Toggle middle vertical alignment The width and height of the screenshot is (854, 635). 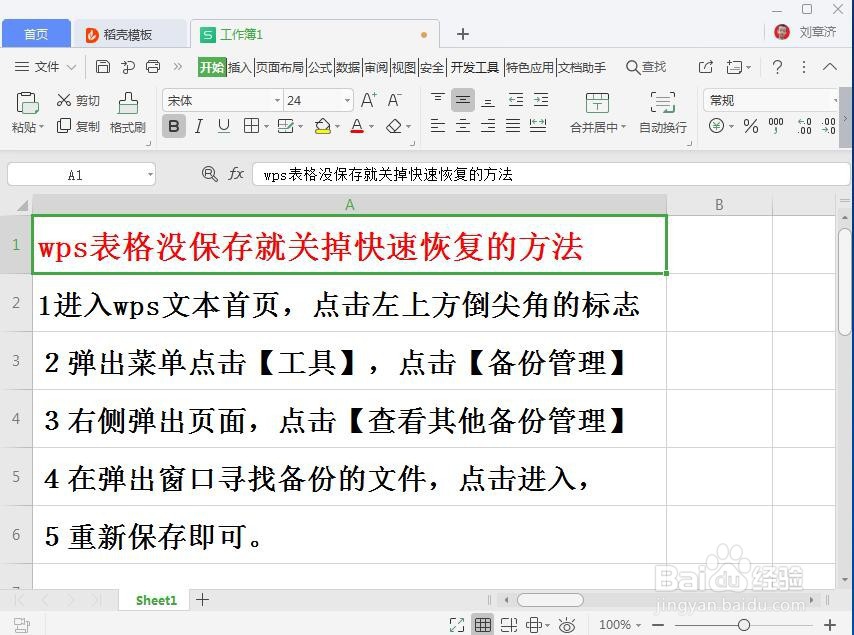tap(463, 100)
